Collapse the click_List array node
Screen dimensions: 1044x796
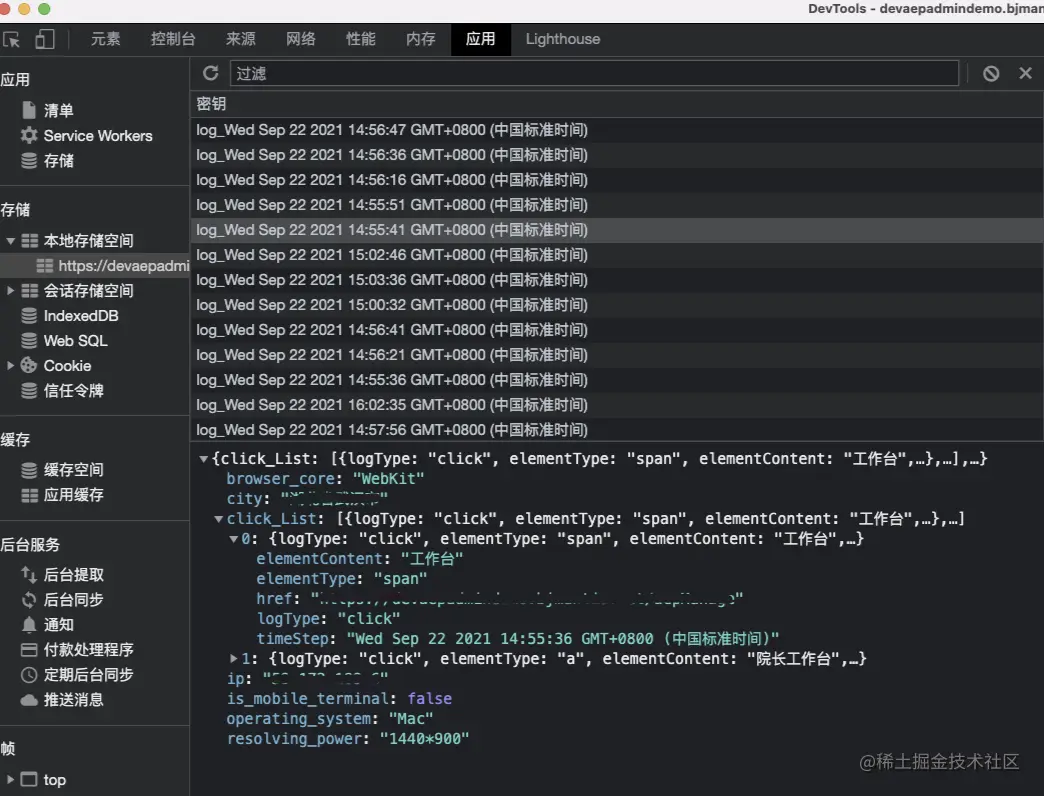click(x=218, y=519)
